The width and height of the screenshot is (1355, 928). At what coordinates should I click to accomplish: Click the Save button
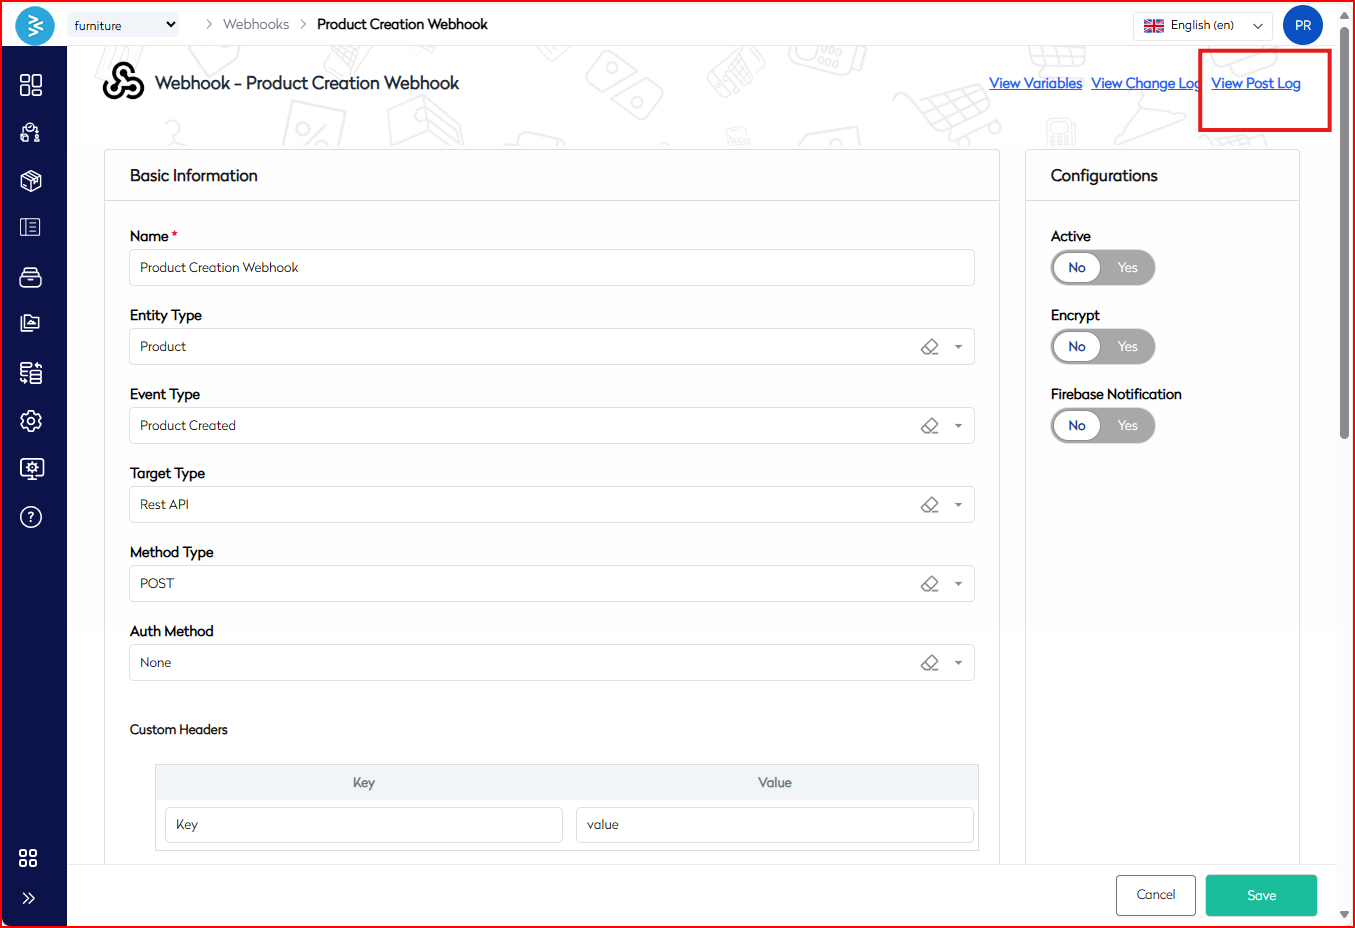click(1260, 895)
